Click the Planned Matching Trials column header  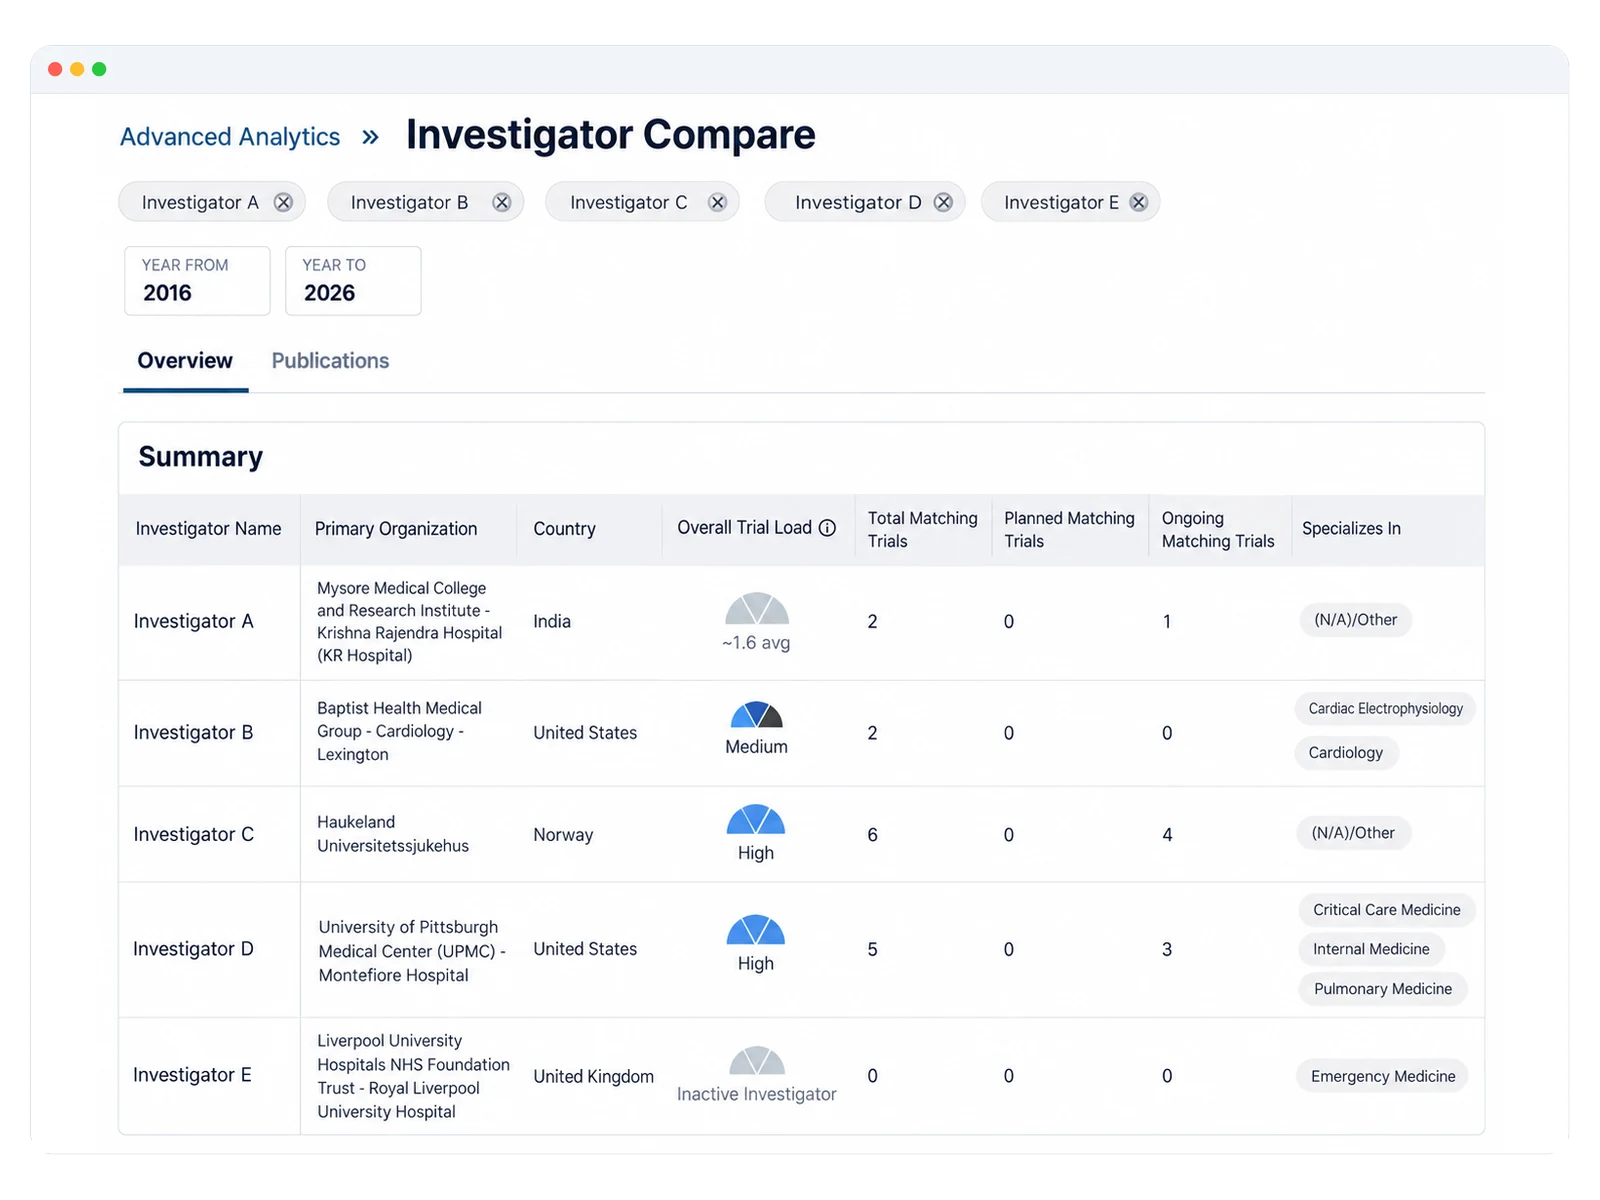pos(1069,530)
